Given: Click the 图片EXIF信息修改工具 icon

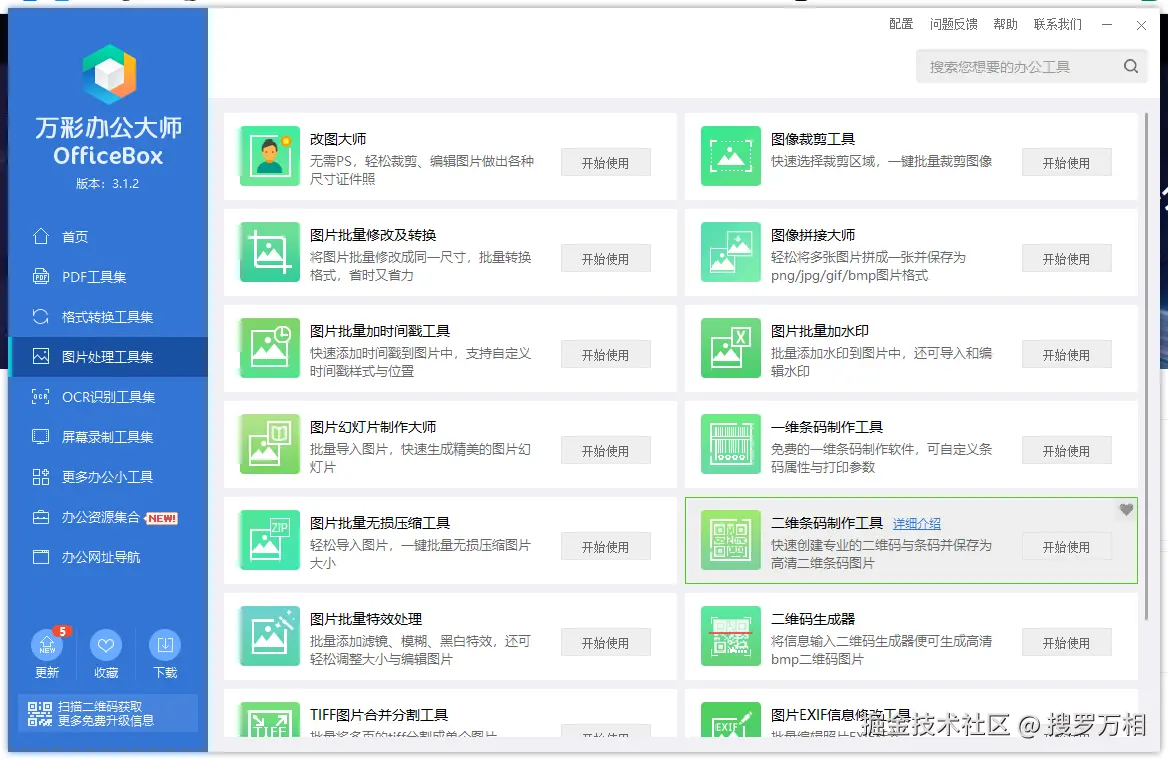Looking at the screenshot, I should click(x=731, y=720).
